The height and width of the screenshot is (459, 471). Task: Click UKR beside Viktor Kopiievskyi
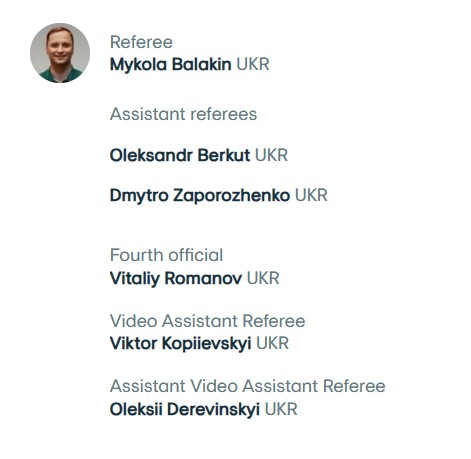click(273, 344)
